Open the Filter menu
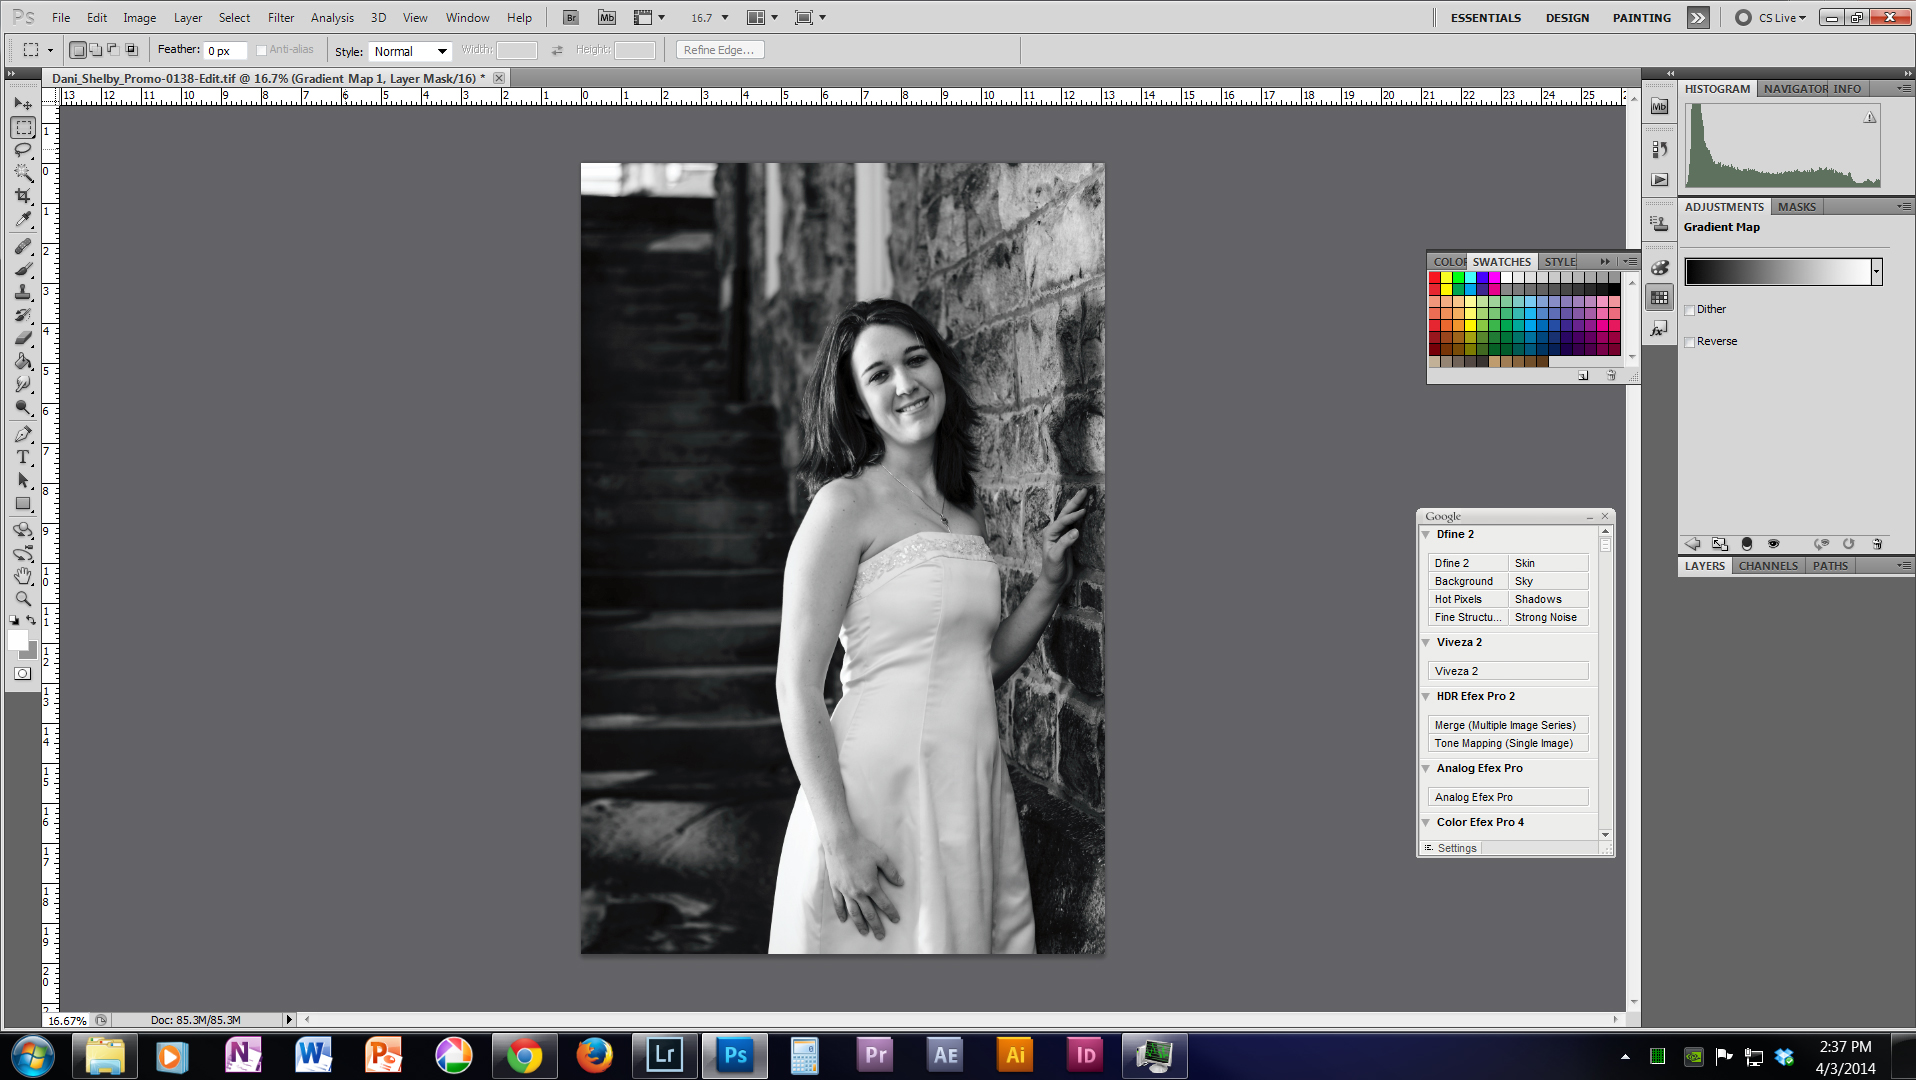Viewport: 1916px width, 1080px height. [x=281, y=17]
